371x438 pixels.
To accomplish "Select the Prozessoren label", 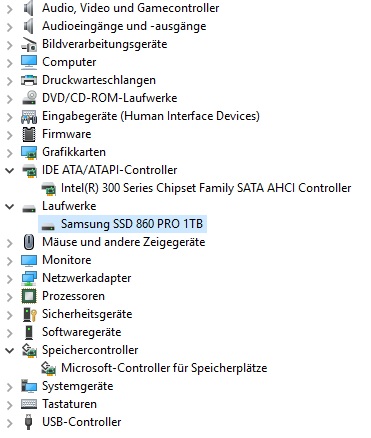I will [73, 296].
